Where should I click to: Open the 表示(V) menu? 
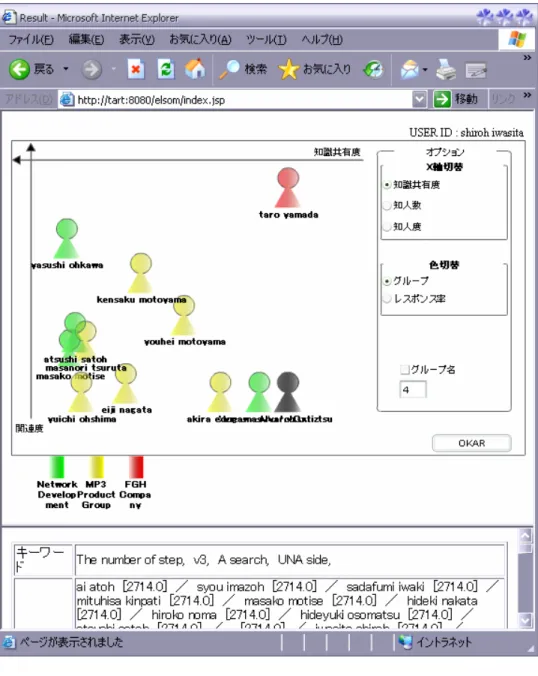(x=137, y=40)
